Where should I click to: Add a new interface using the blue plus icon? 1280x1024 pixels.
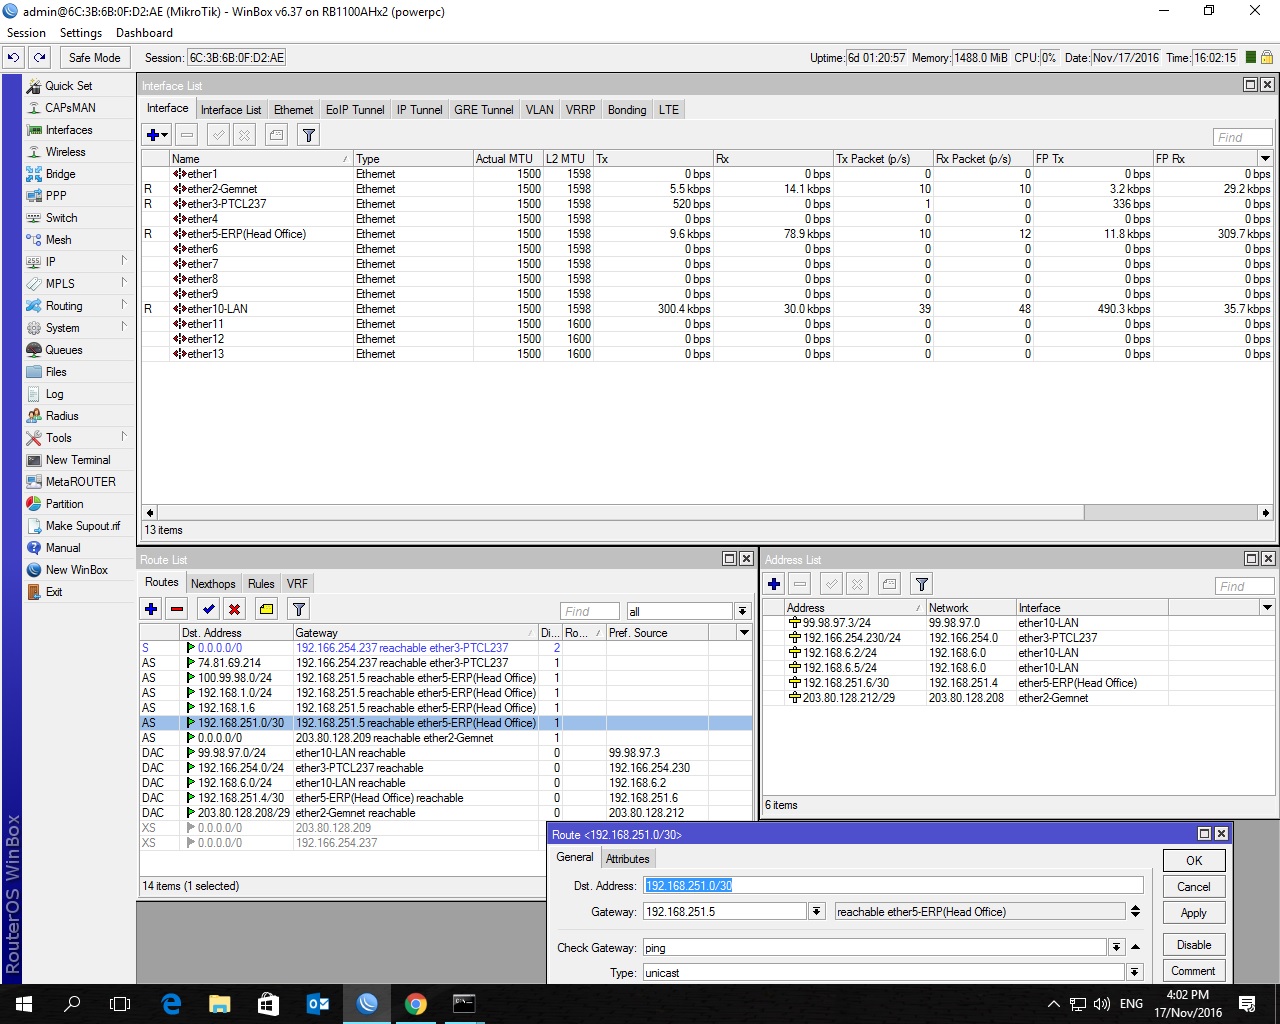152,134
